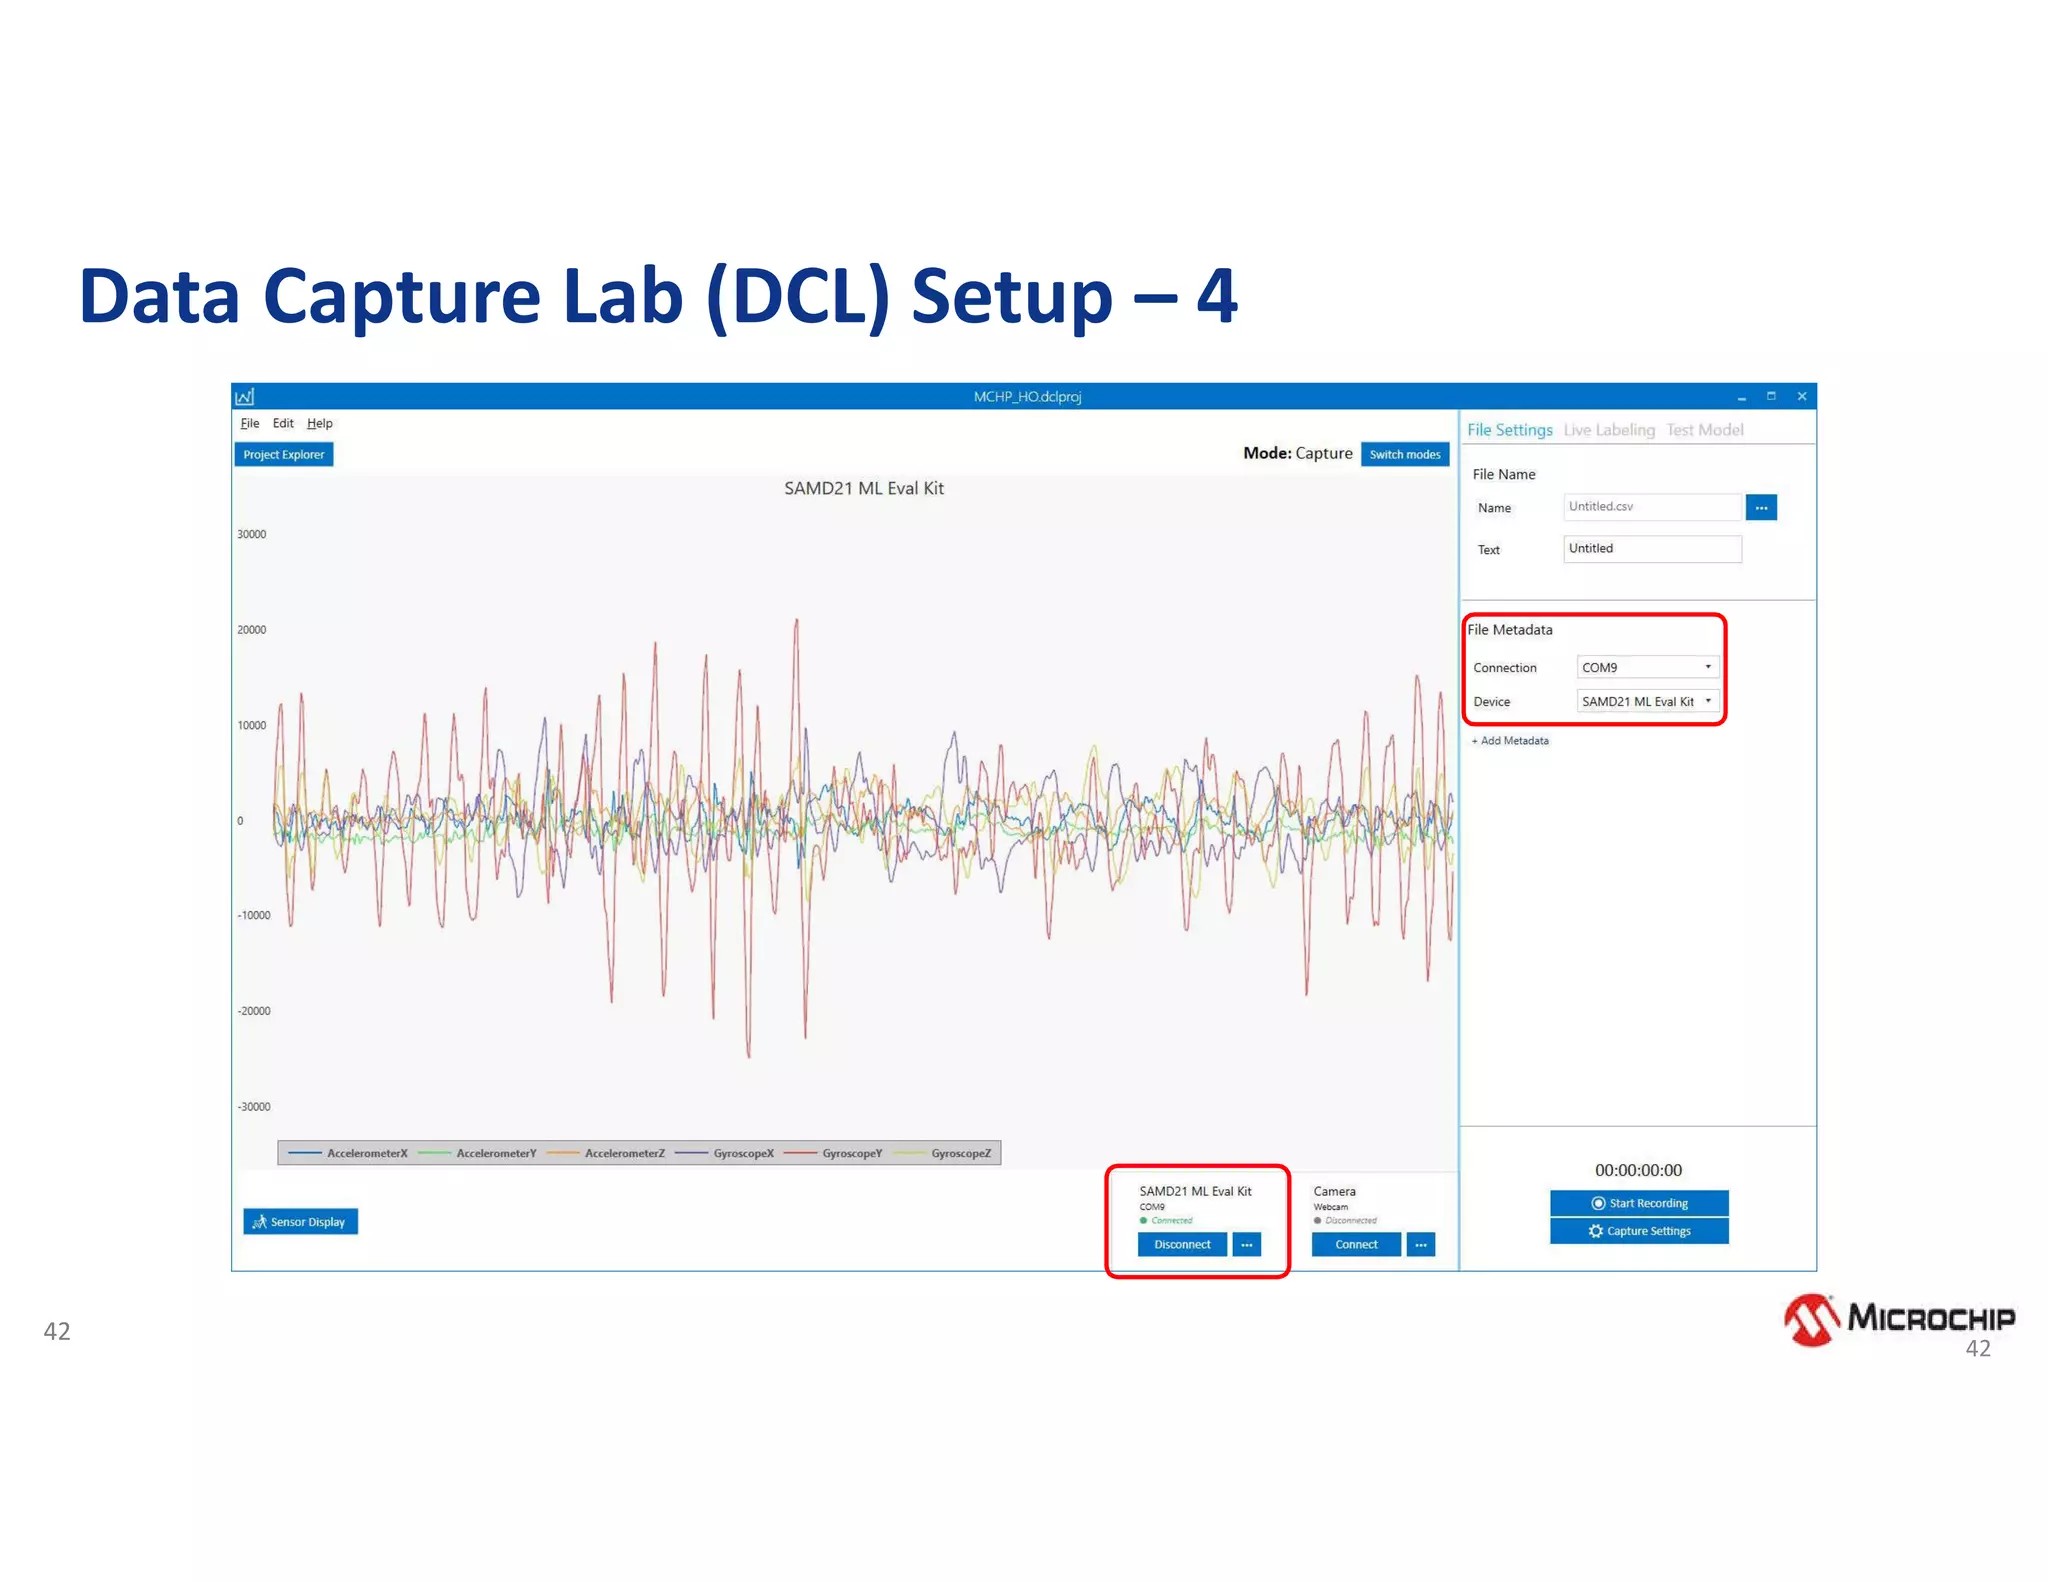The width and height of the screenshot is (2048, 1582).
Task: Open the Edit menu
Action: [x=283, y=424]
